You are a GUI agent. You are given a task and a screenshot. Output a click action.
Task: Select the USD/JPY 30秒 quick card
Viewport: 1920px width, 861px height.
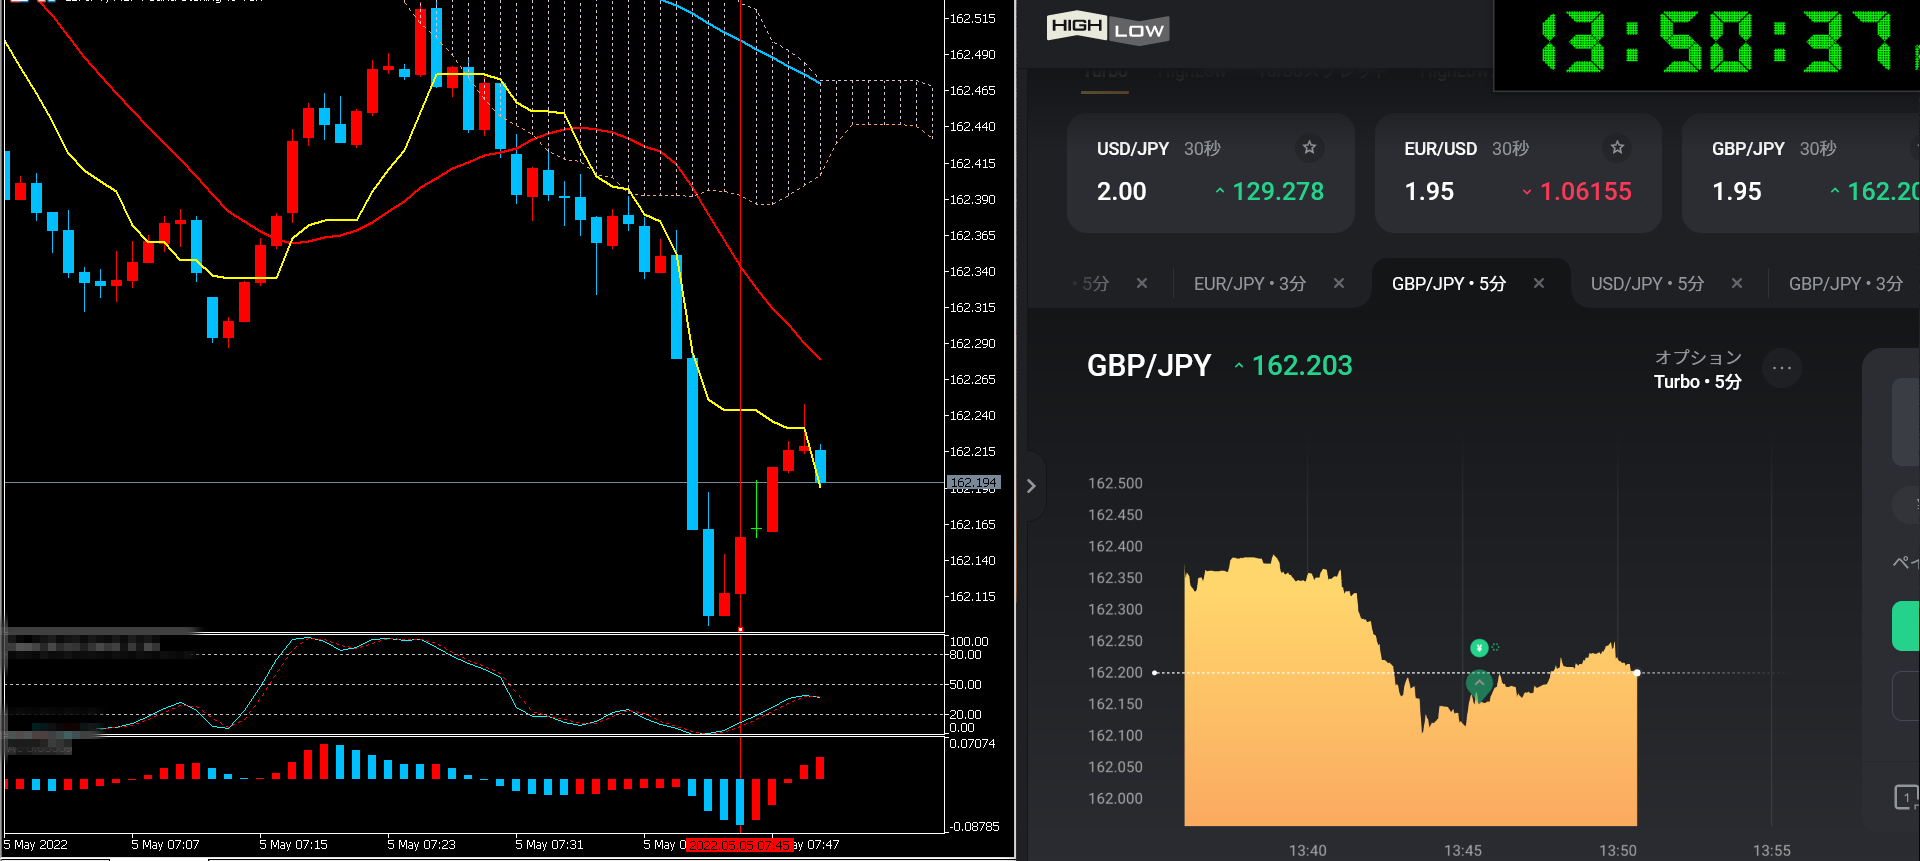pyautogui.click(x=1210, y=173)
